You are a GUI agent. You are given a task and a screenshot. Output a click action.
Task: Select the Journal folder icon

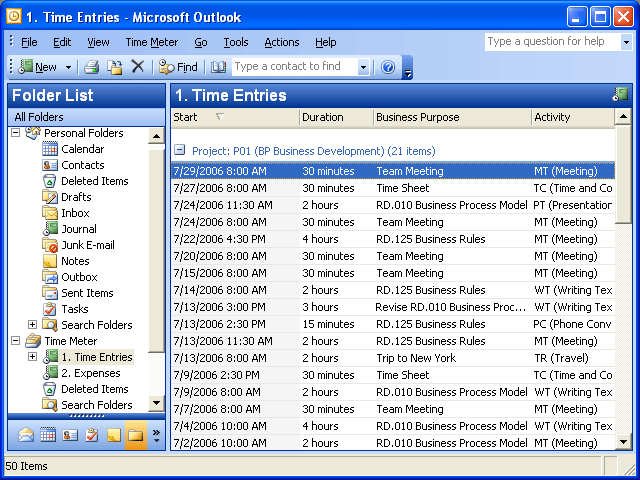pos(50,229)
